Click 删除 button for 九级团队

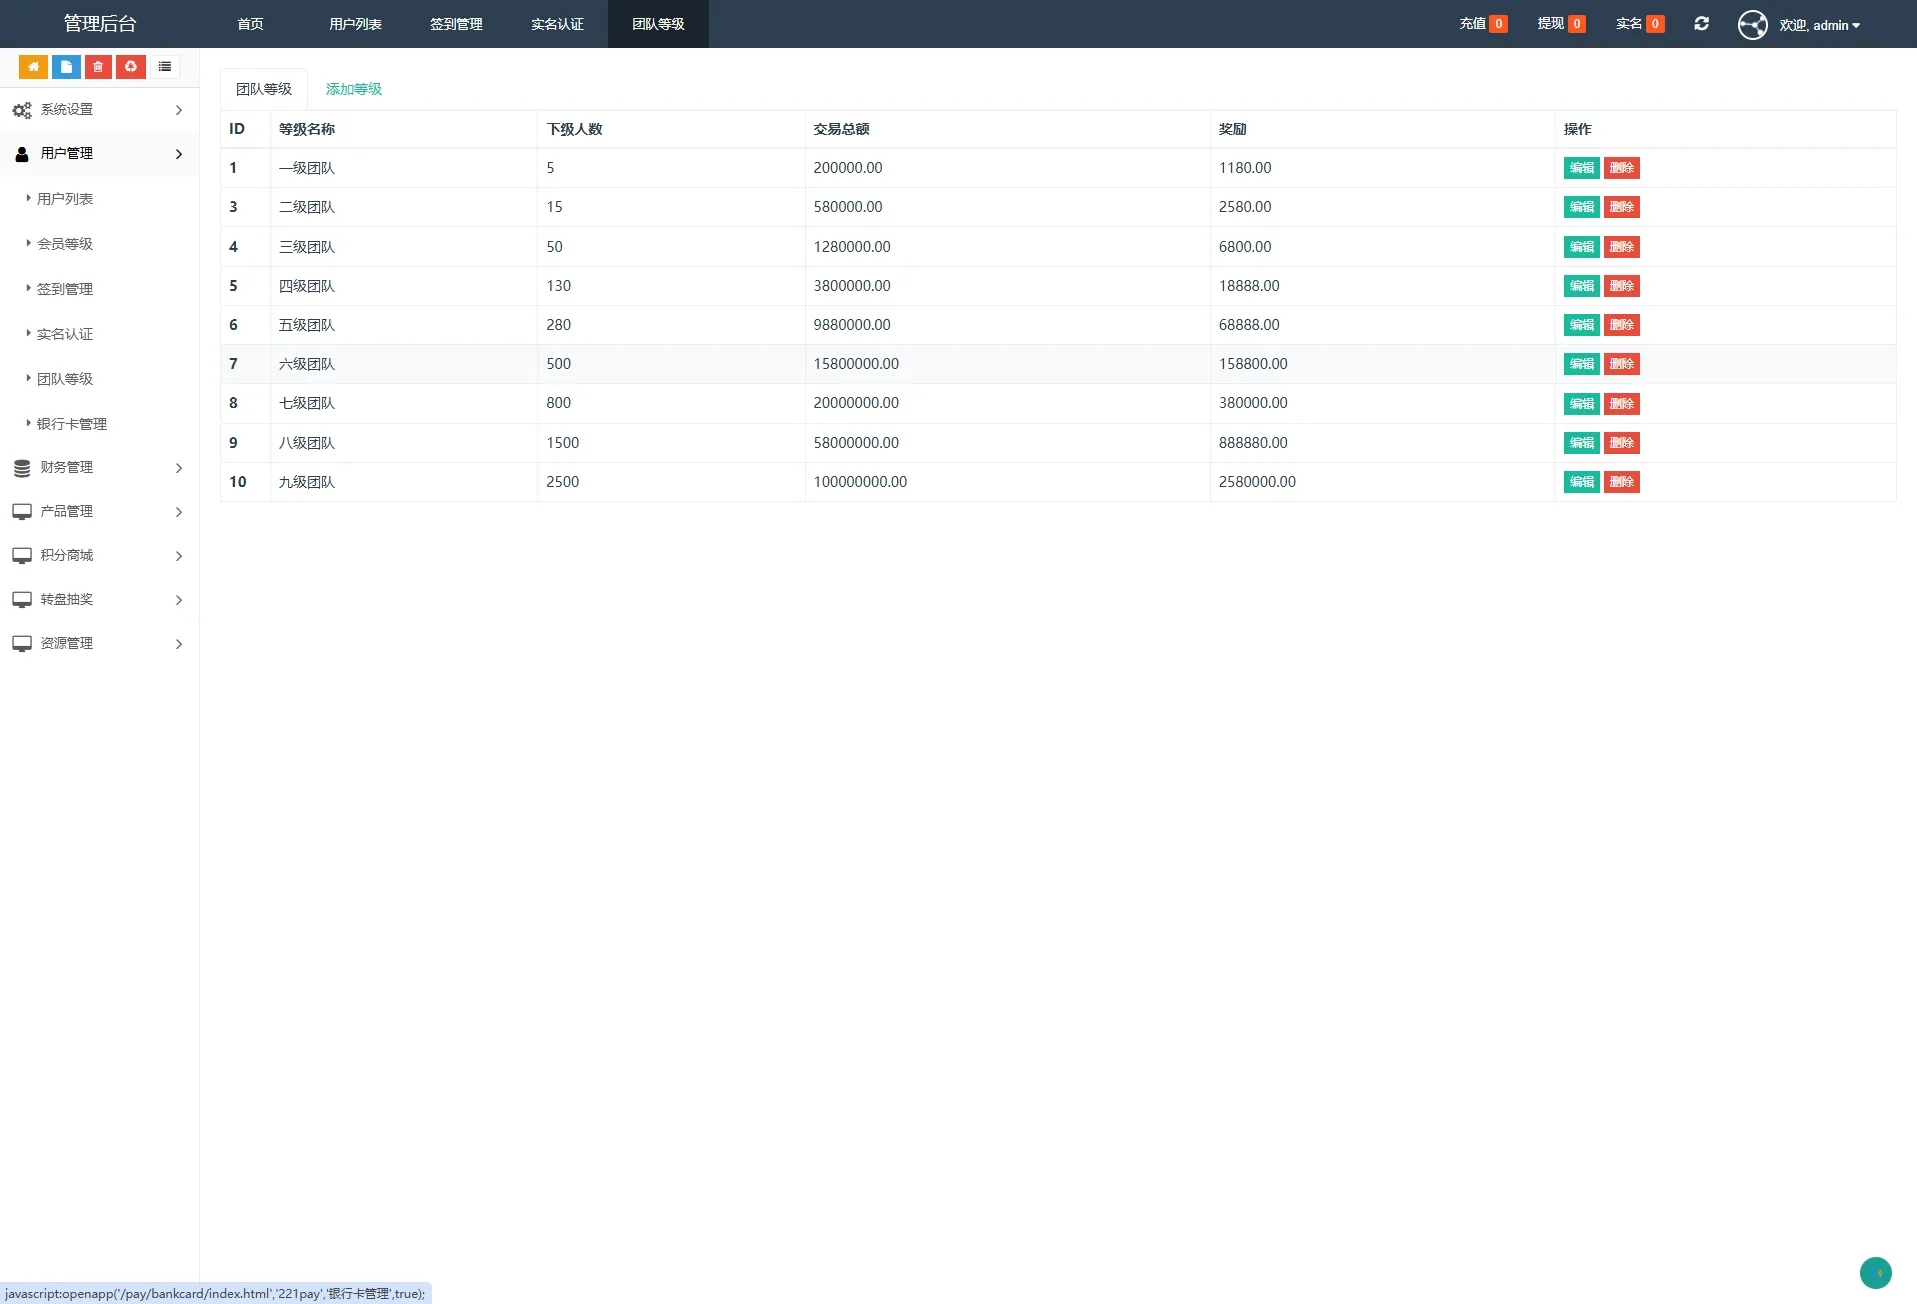1621,482
